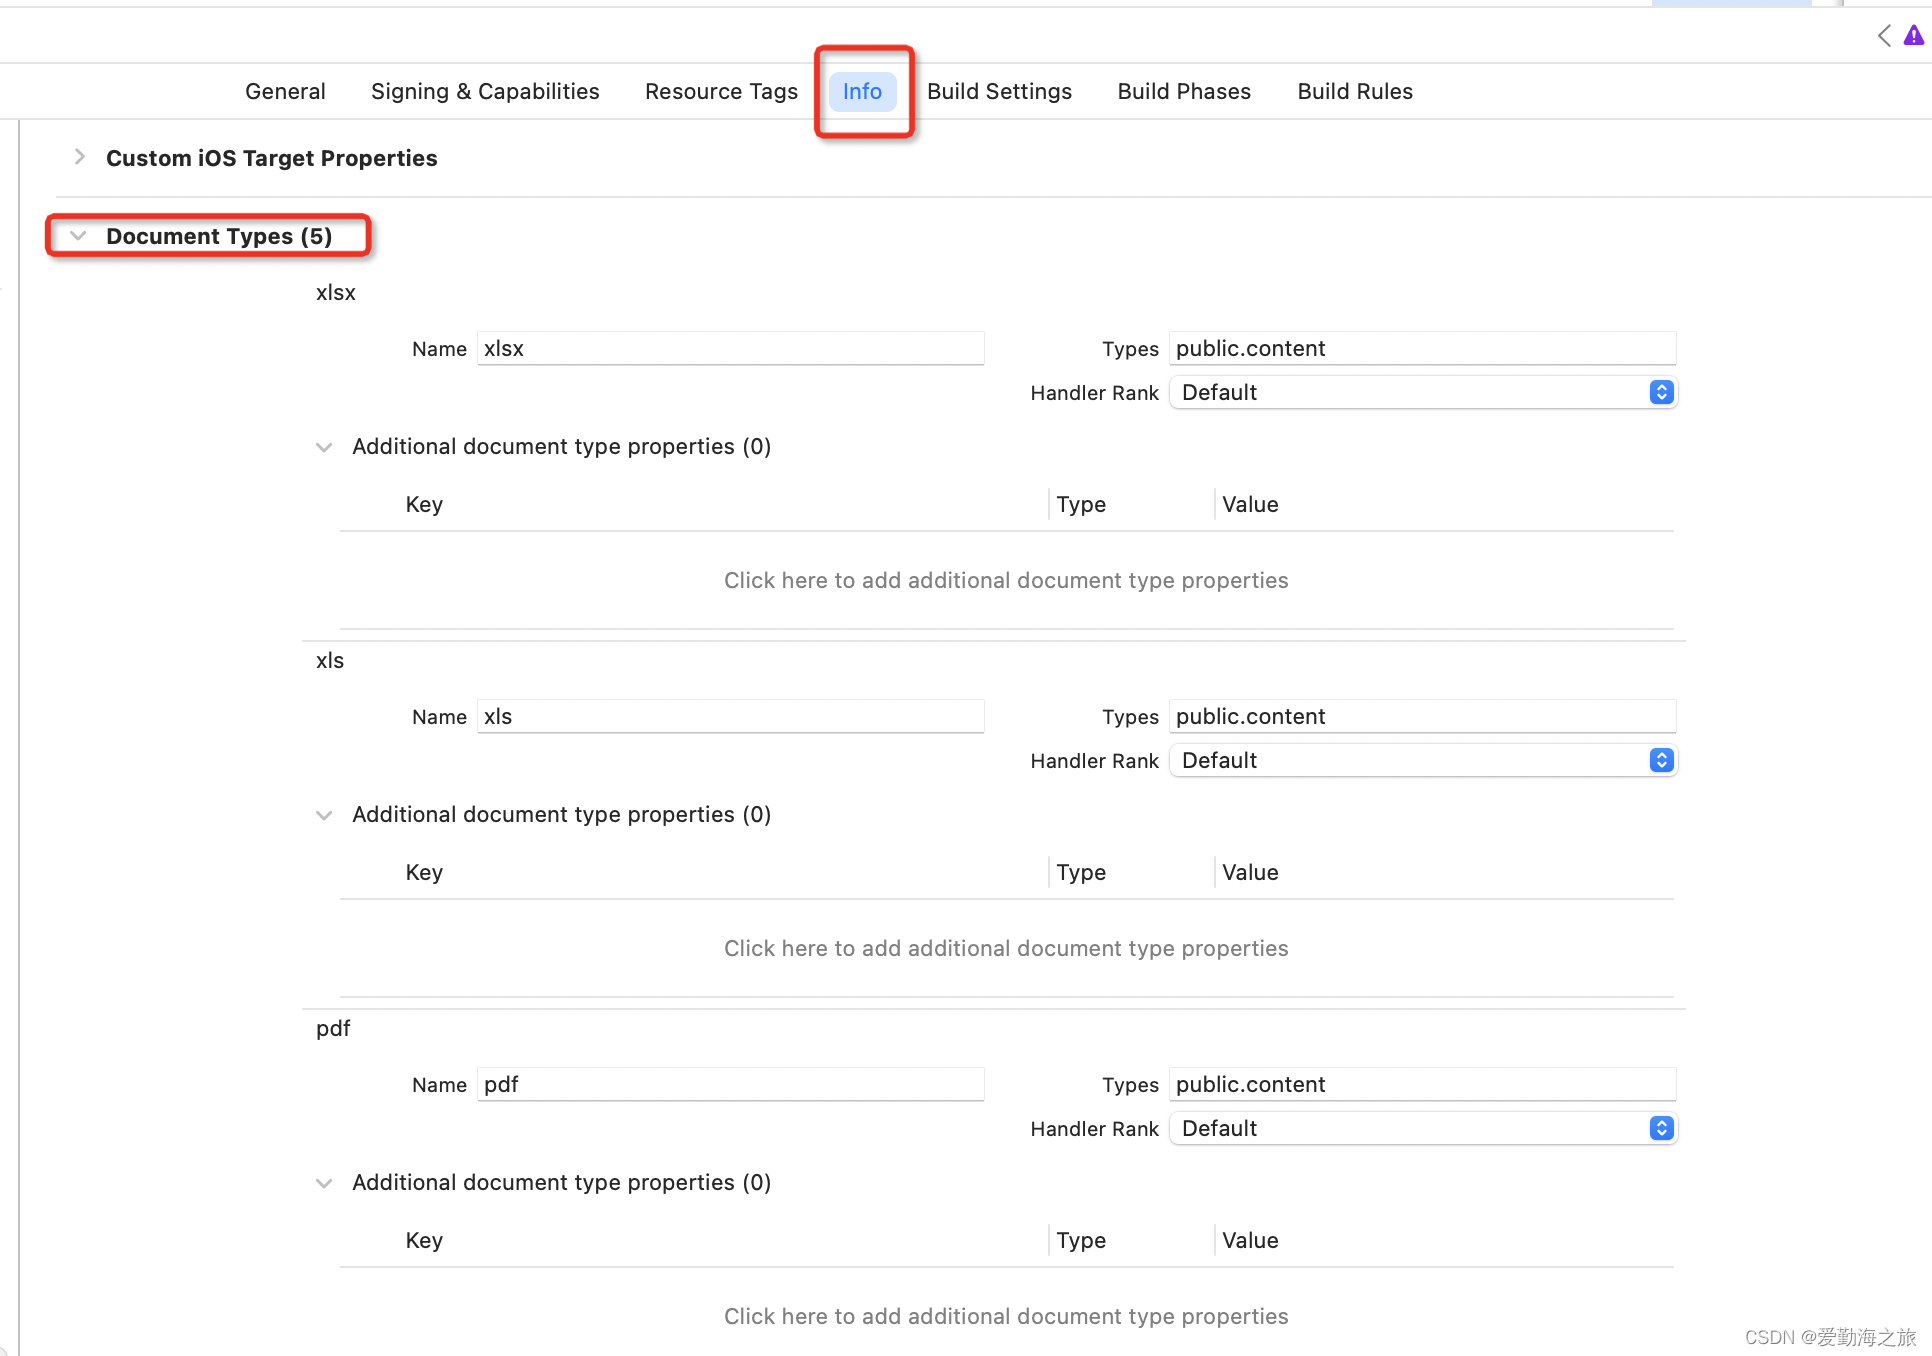Select the Build Phases tab

click(x=1184, y=91)
